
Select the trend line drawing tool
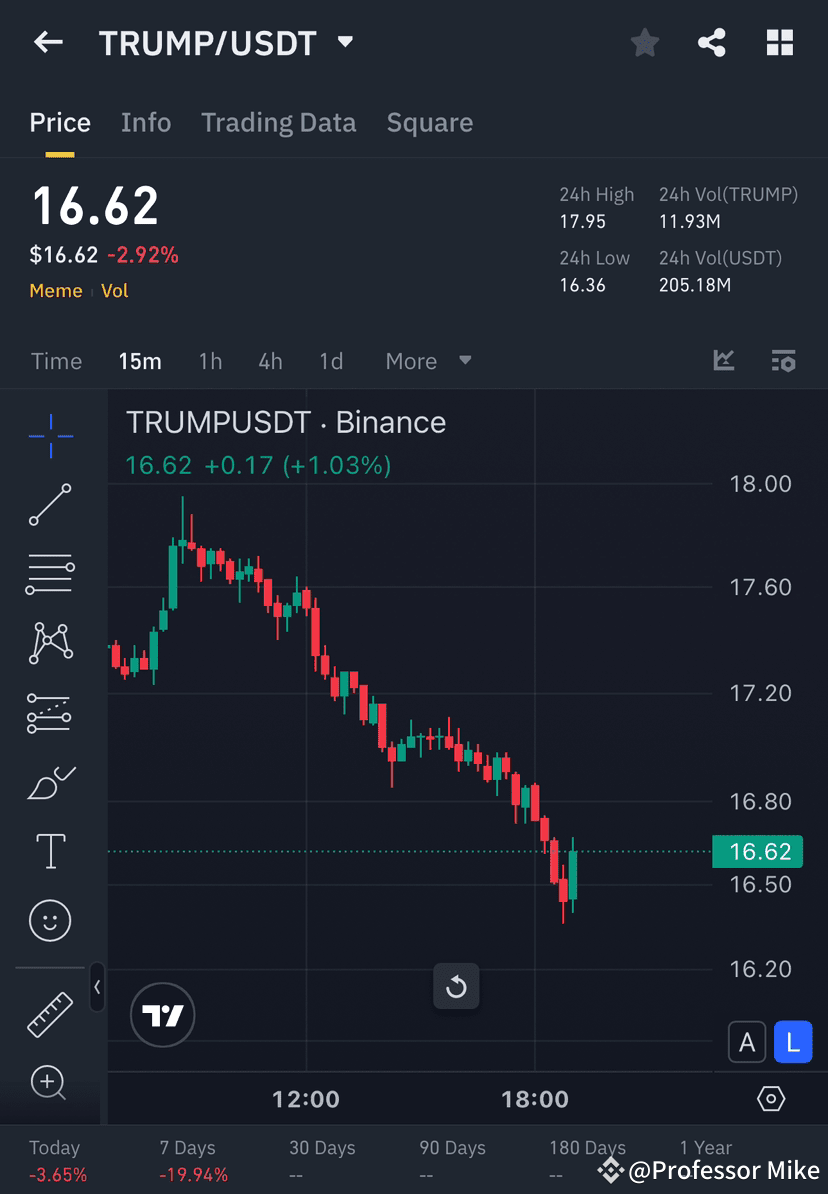tap(50, 505)
